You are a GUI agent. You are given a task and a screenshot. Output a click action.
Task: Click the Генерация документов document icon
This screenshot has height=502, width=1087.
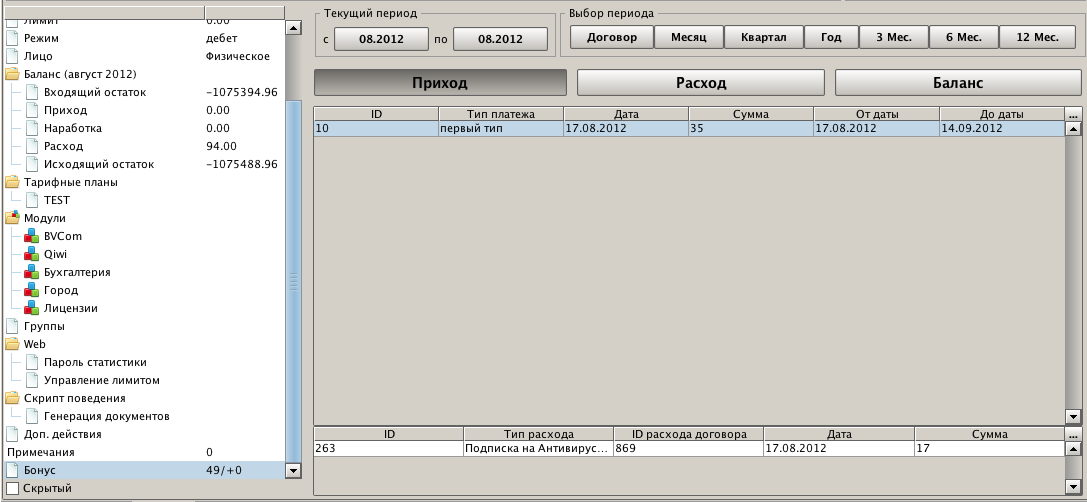32,416
